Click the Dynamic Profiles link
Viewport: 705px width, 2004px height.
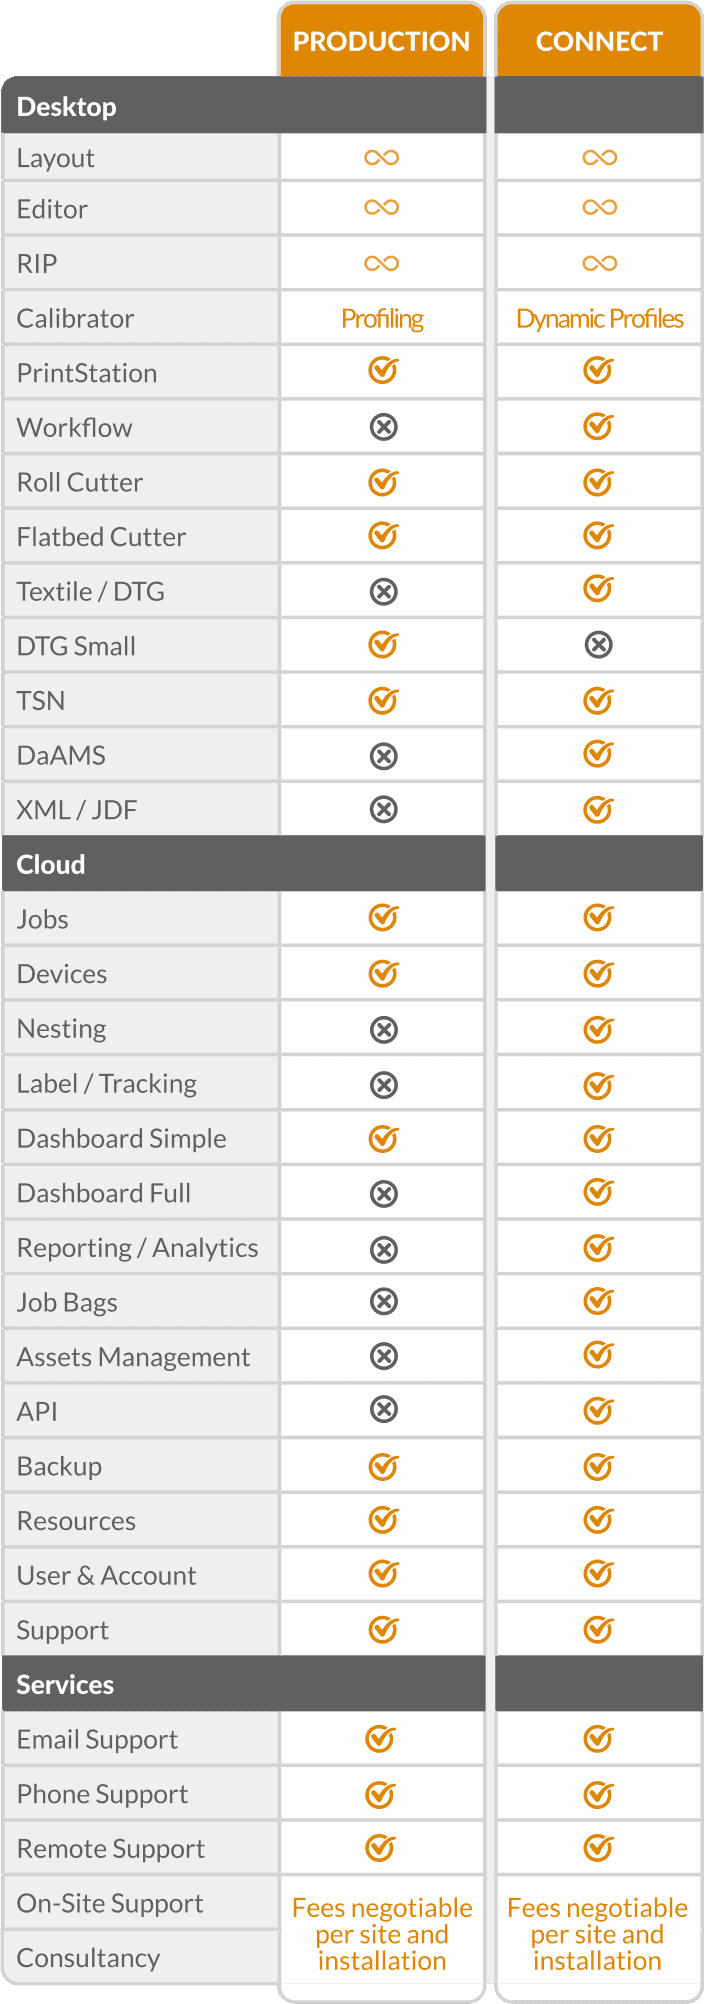tap(599, 319)
